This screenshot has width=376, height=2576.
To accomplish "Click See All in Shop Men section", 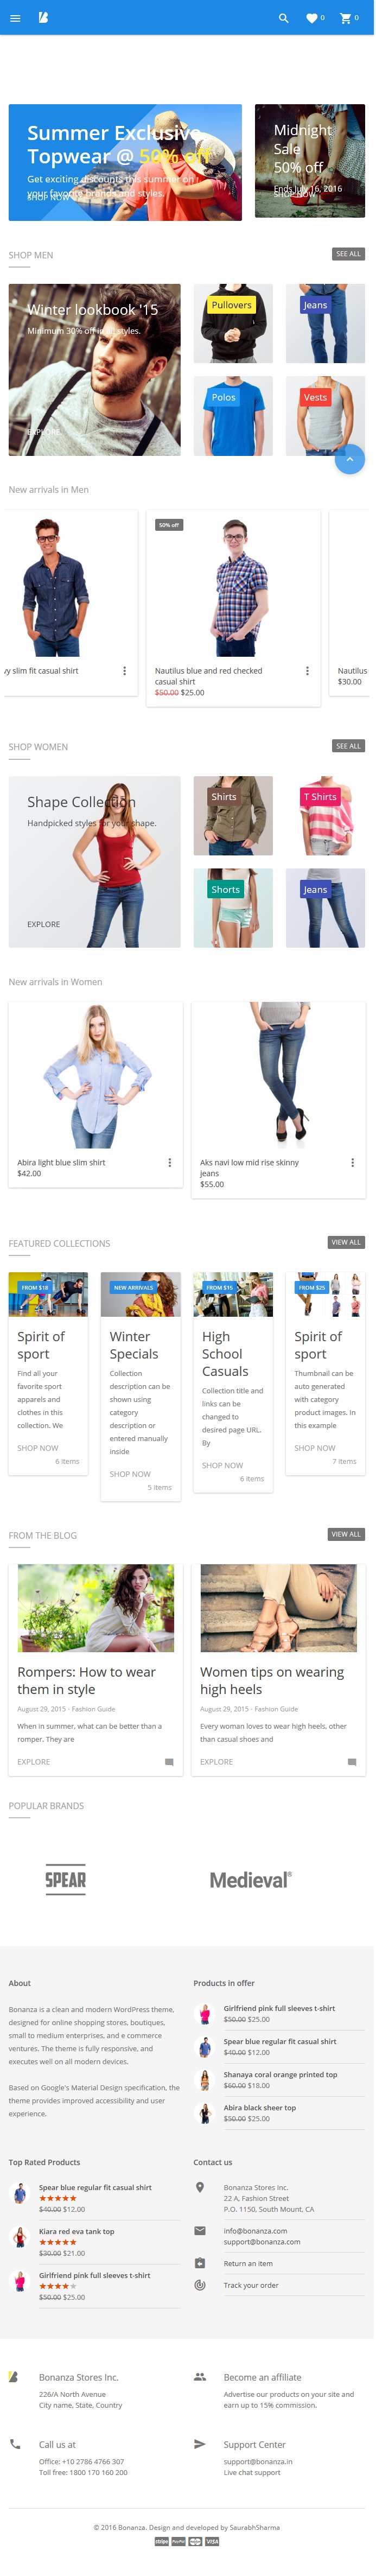I will pos(349,255).
